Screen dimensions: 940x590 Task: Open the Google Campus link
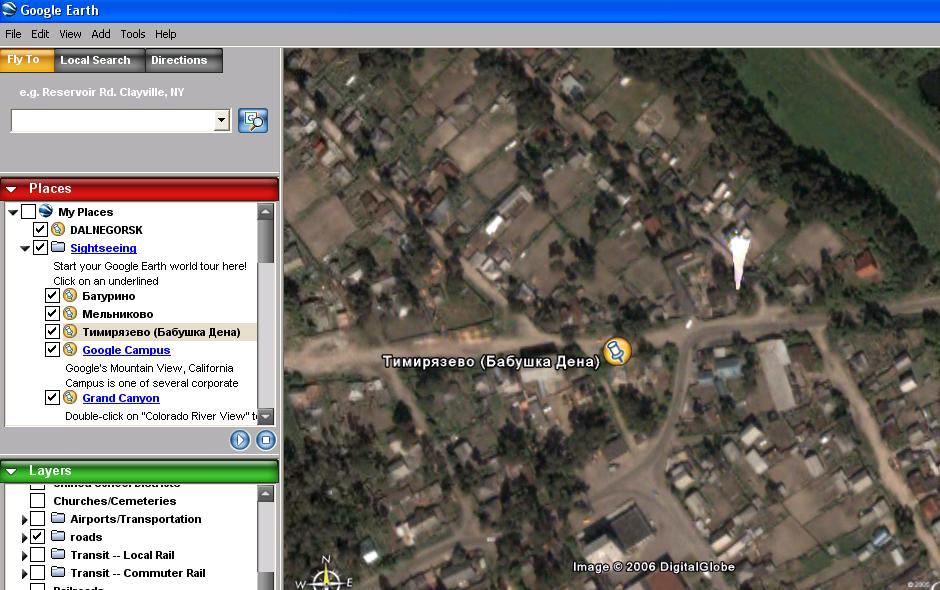click(x=126, y=350)
